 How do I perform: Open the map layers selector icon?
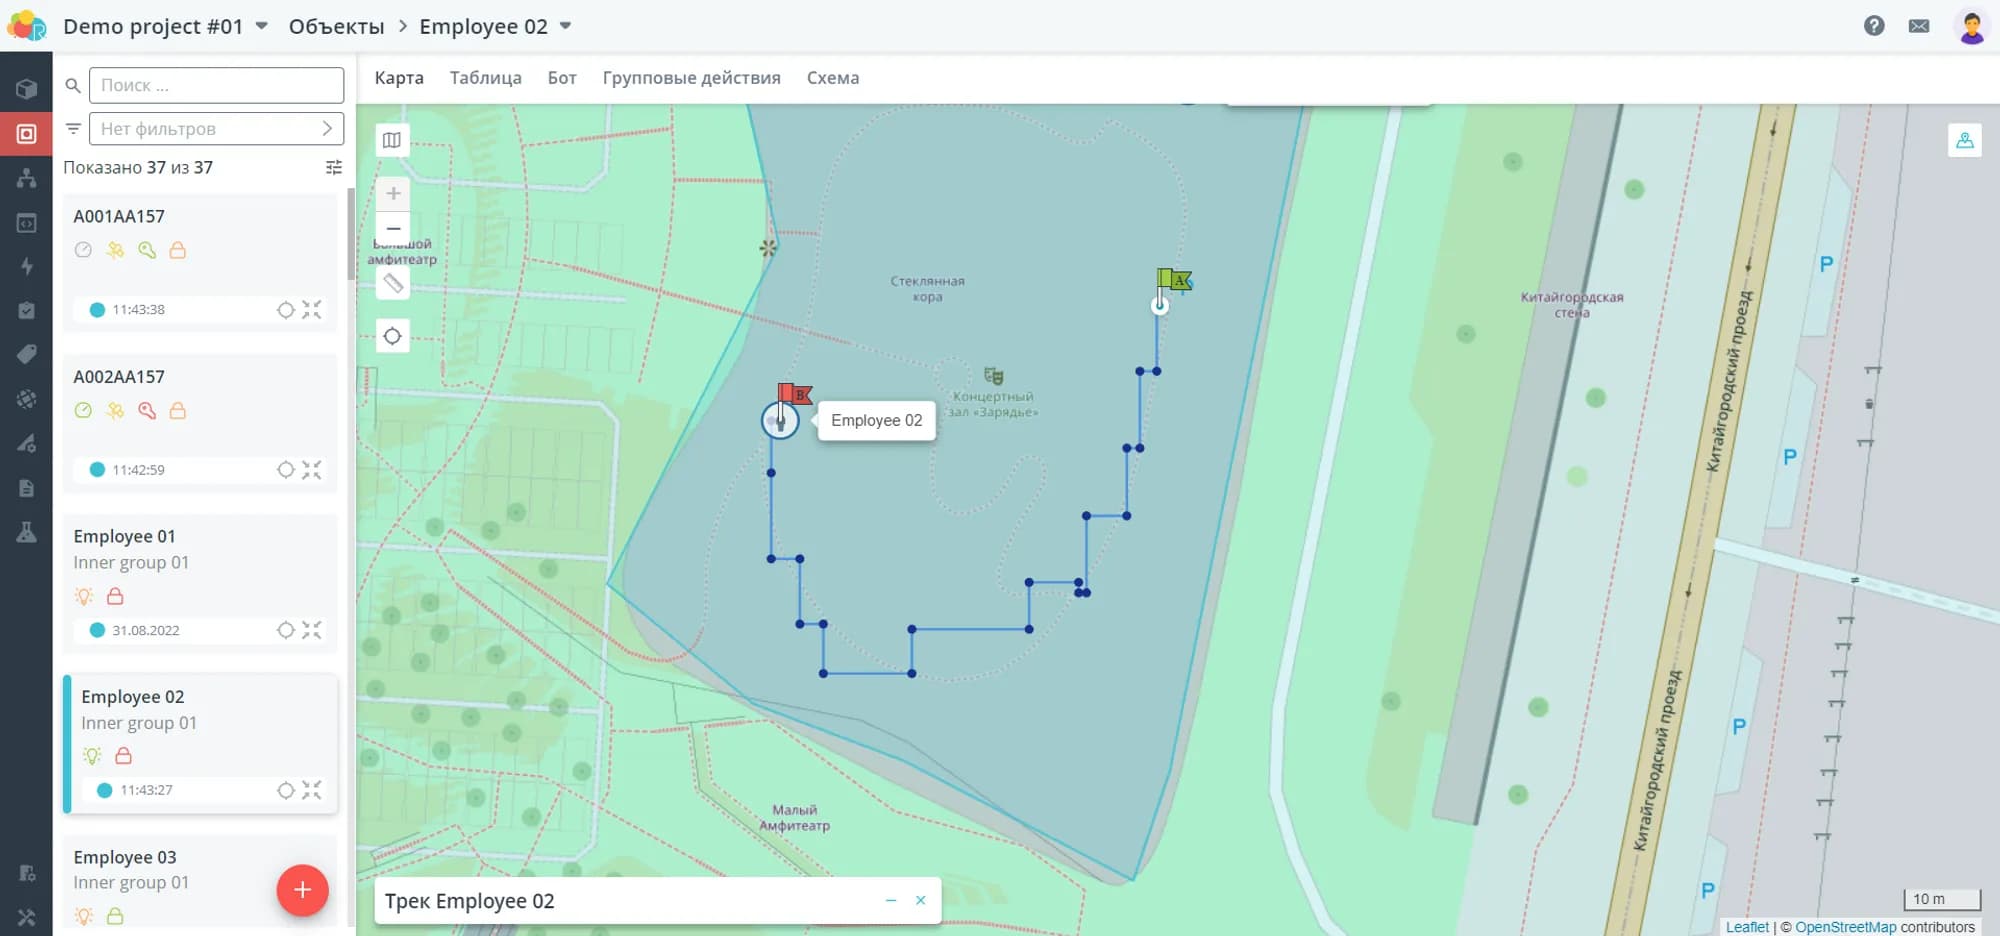(392, 140)
